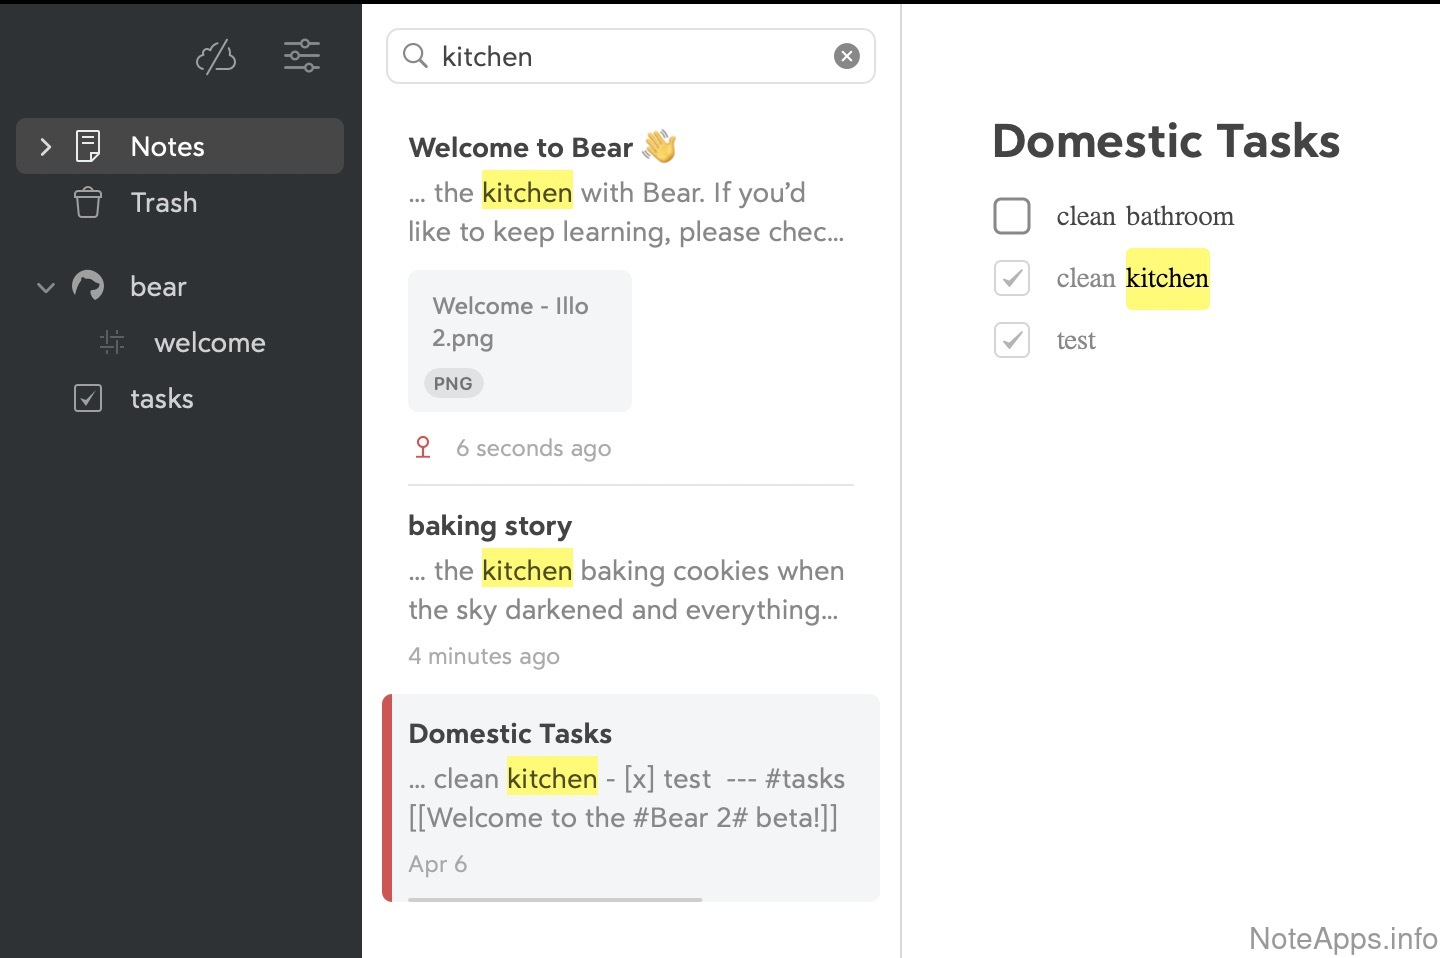This screenshot has width=1440, height=958.
Task: Click the magnifying glass search icon
Action: click(x=415, y=56)
